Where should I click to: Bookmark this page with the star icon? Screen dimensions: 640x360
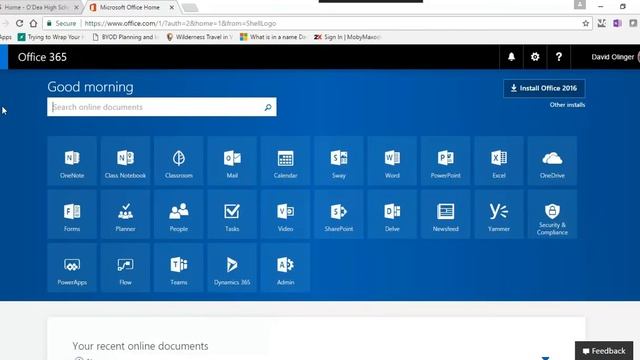(x=586, y=23)
